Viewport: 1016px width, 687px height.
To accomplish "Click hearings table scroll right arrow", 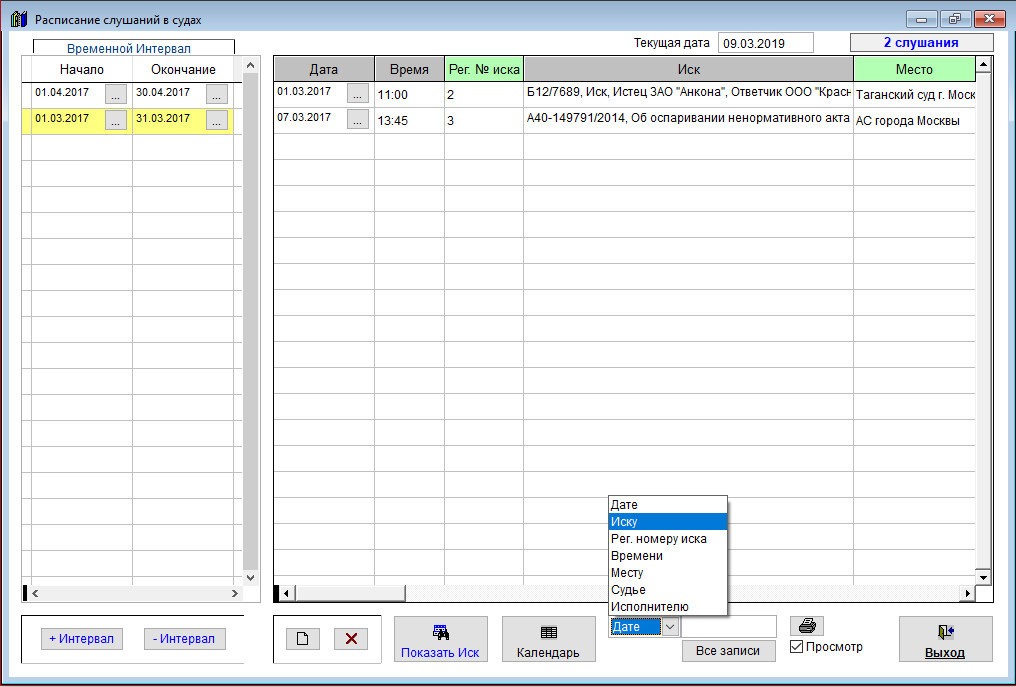I will (967, 593).
